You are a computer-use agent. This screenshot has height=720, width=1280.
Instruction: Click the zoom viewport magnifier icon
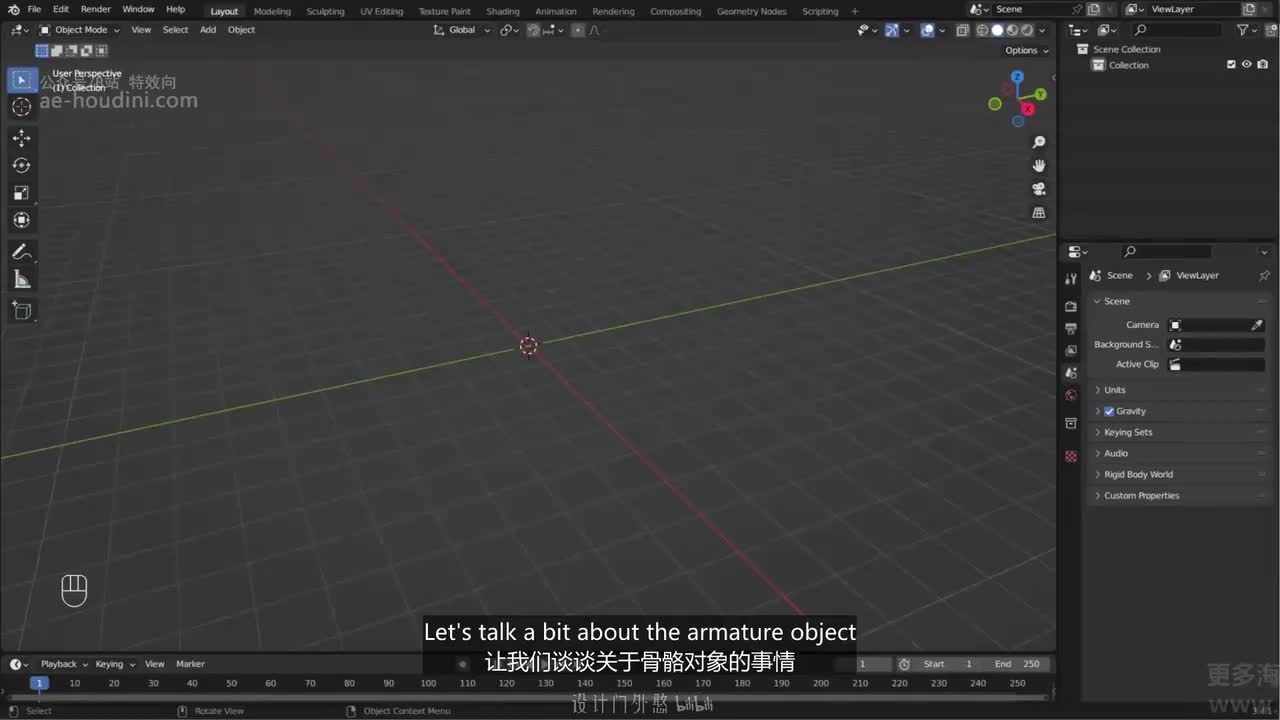[x=1039, y=142]
